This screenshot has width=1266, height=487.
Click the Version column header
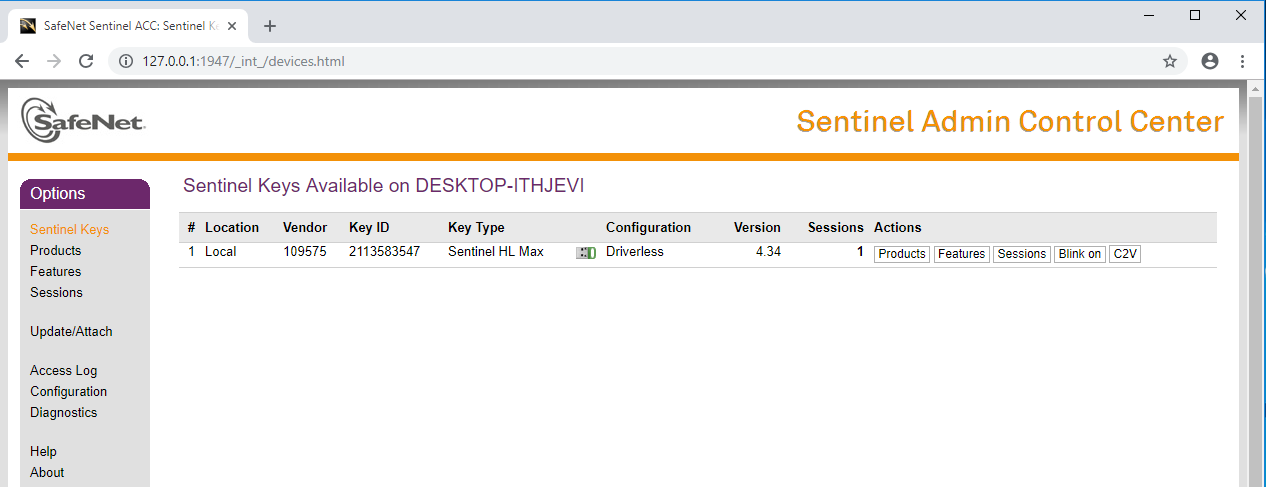[757, 228]
